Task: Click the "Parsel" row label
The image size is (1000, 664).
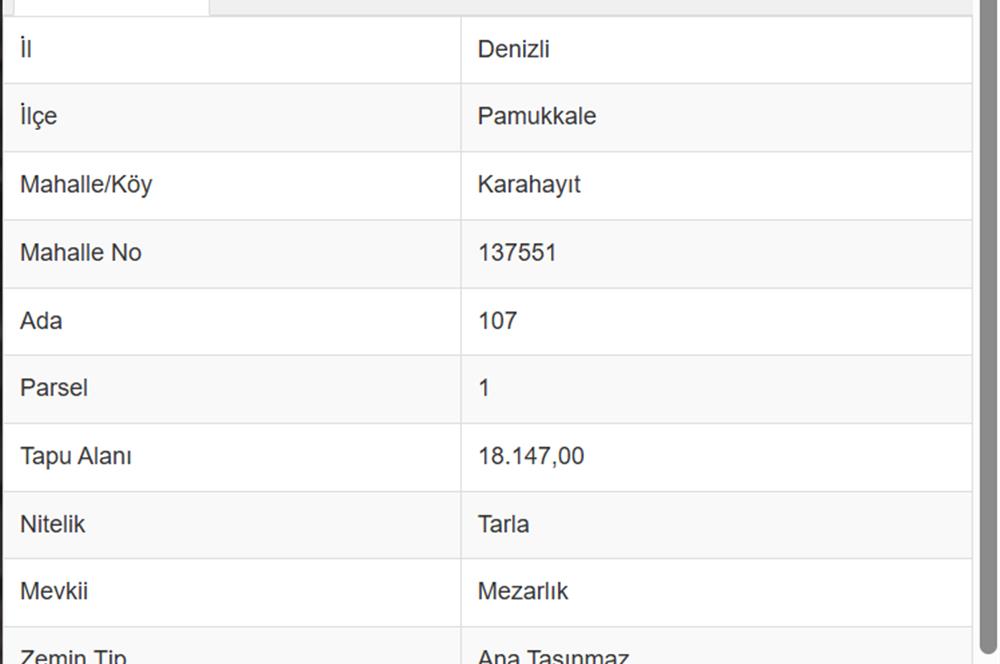Action: coord(54,388)
